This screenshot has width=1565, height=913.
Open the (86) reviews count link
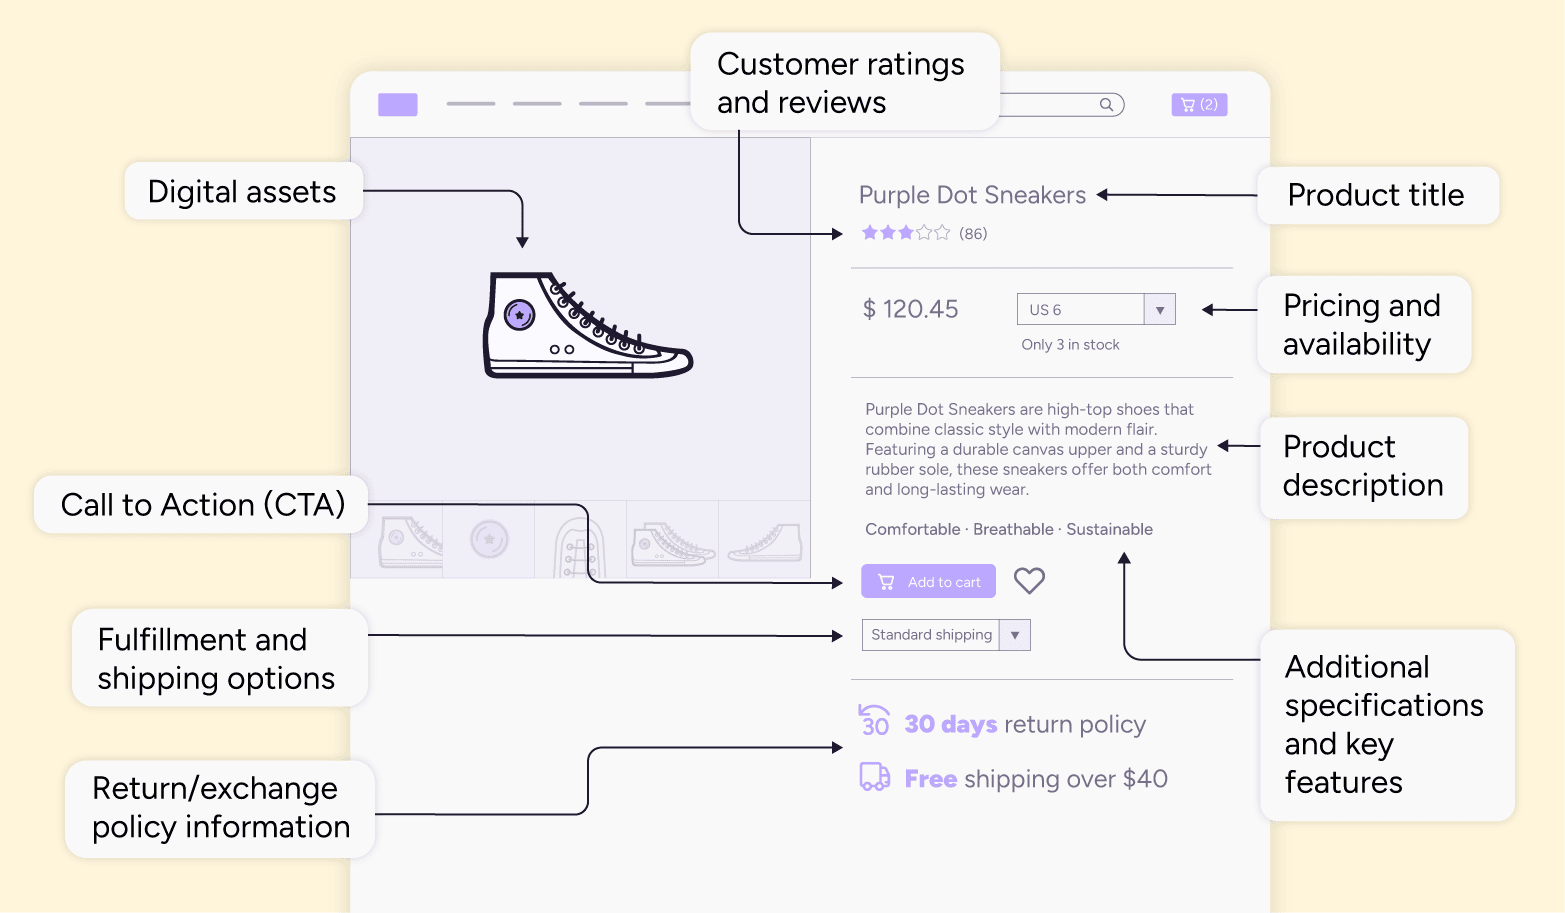coord(973,234)
